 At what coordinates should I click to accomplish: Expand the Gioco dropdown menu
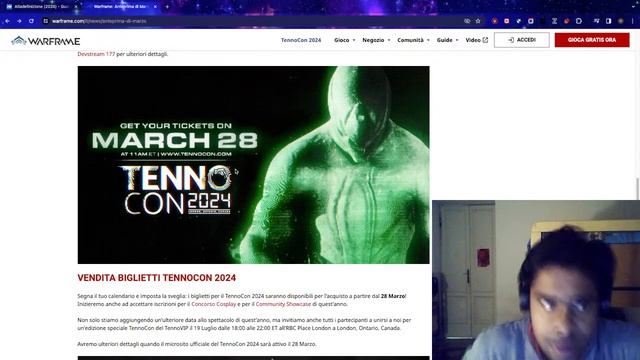344,40
